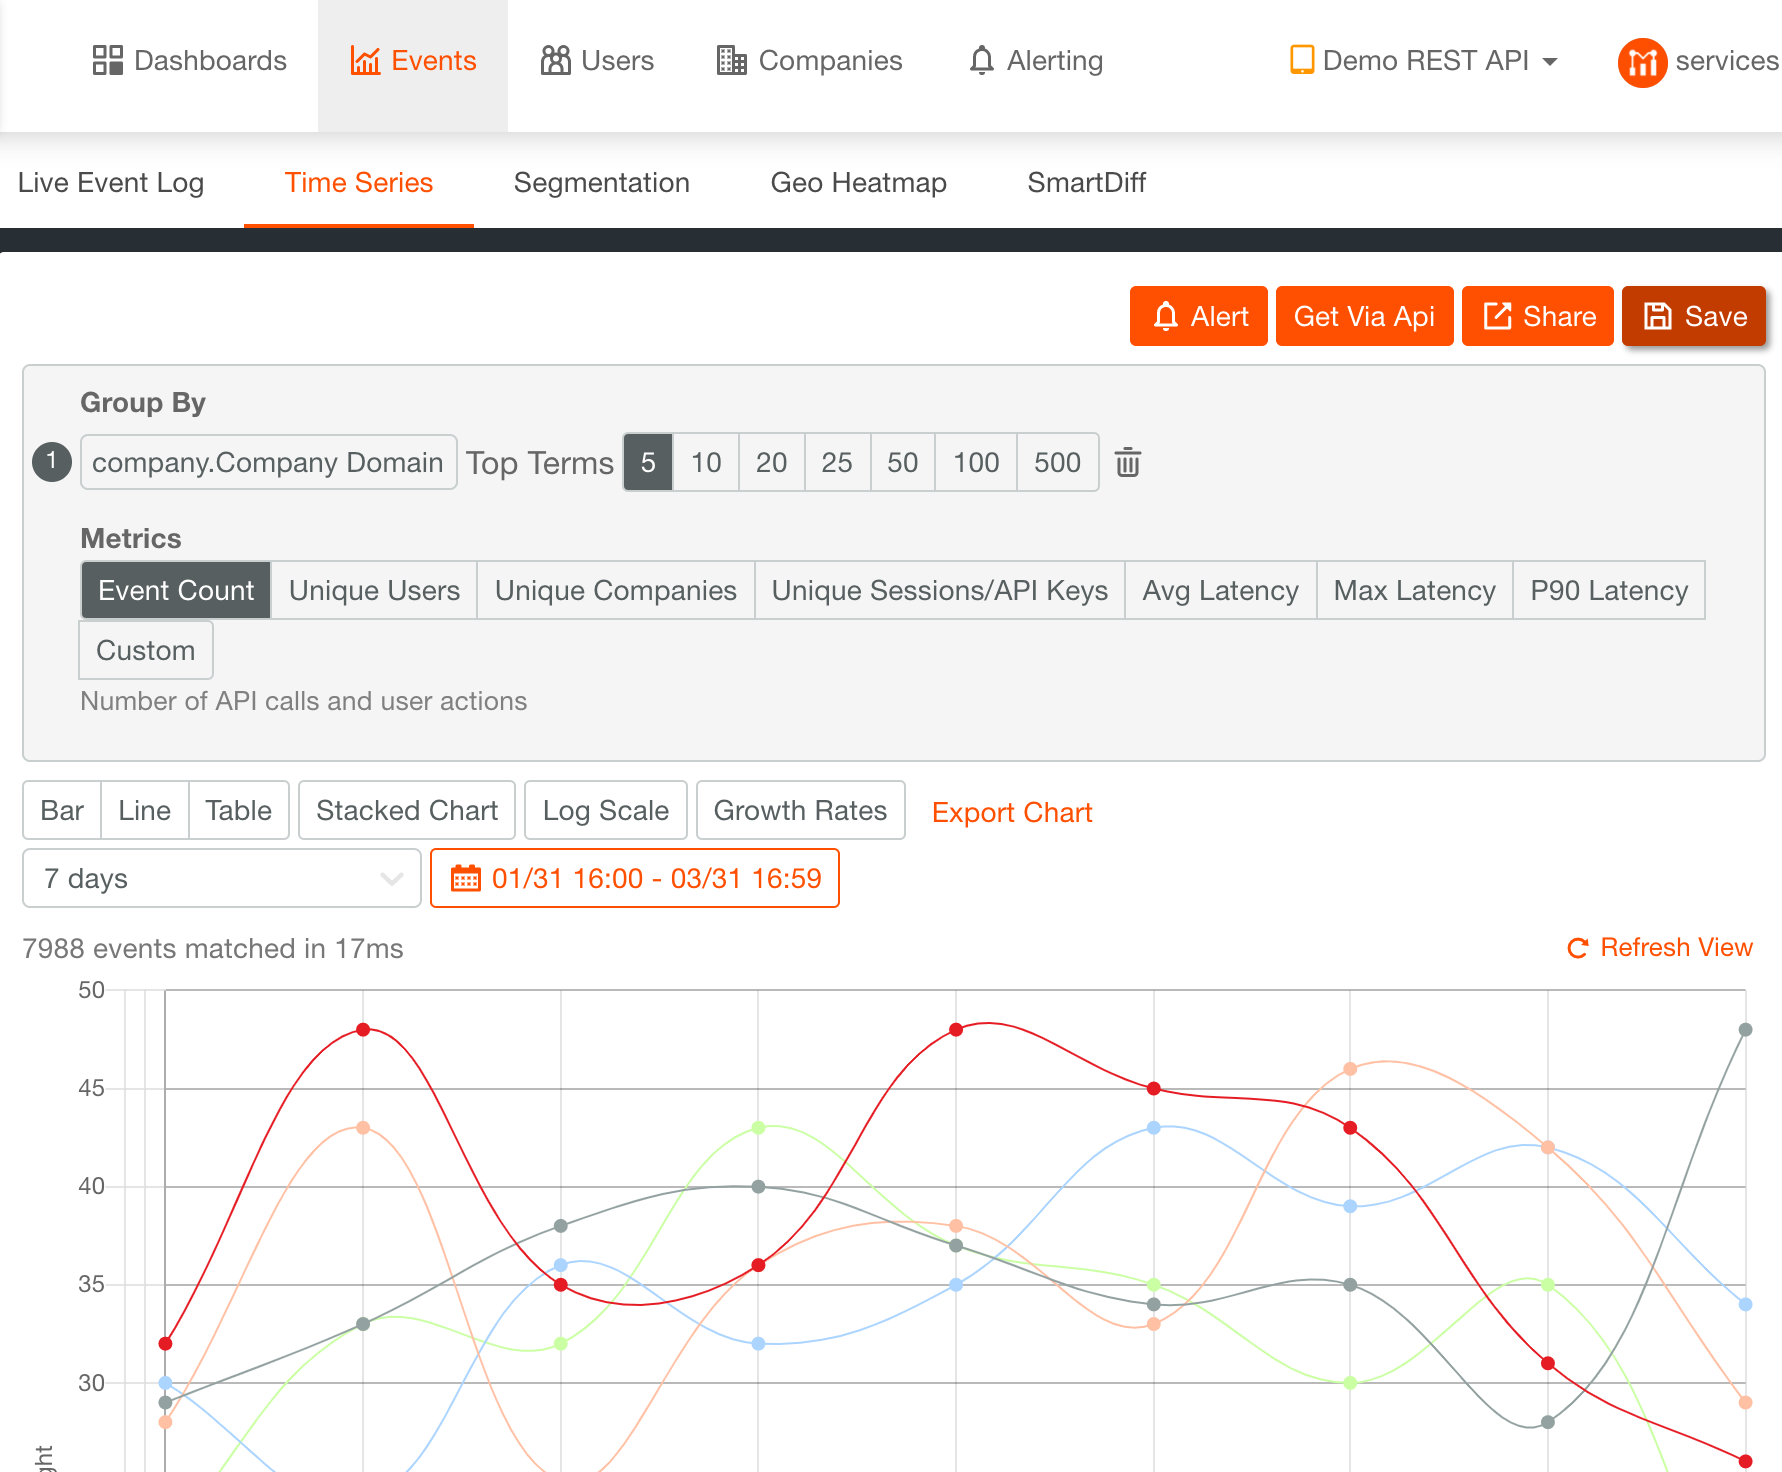This screenshot has width=1782, height=1472.
Task: Click the company.Company Domain group-by field
Action: [x=268, y=462]
